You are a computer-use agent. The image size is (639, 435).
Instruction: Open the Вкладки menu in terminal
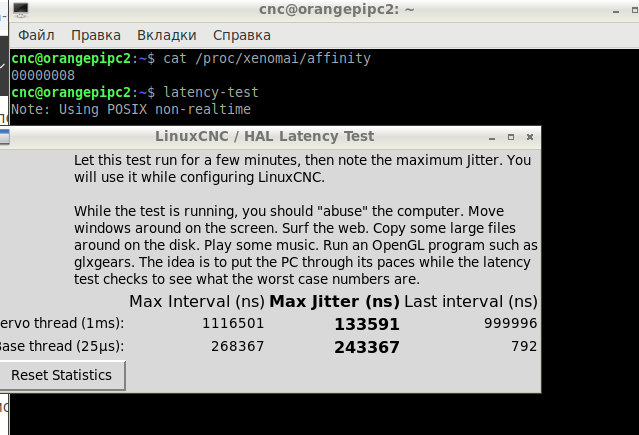pyautogui.click(x=167, y=35)
